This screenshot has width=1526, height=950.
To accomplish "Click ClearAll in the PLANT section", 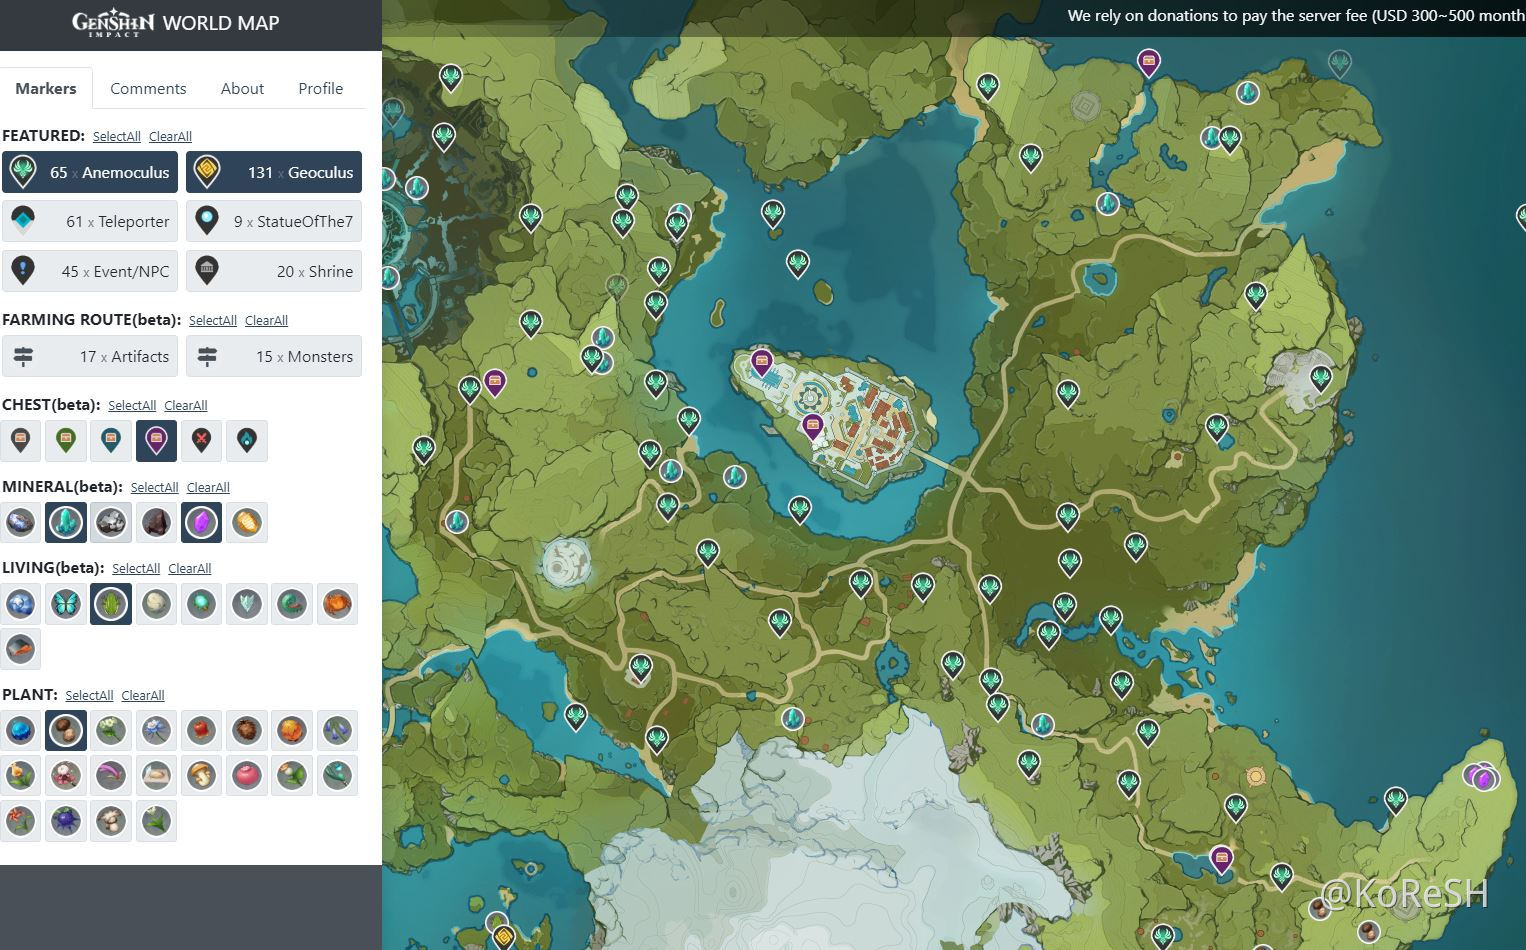I will click(x=143, y=696).
